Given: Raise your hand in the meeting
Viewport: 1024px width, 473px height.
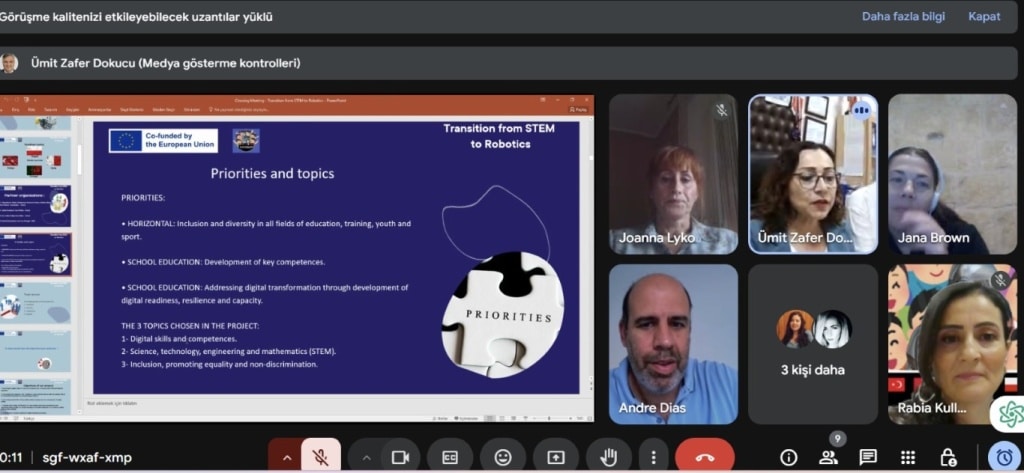Looking at the screenshot, I should (x=608, y=457).
